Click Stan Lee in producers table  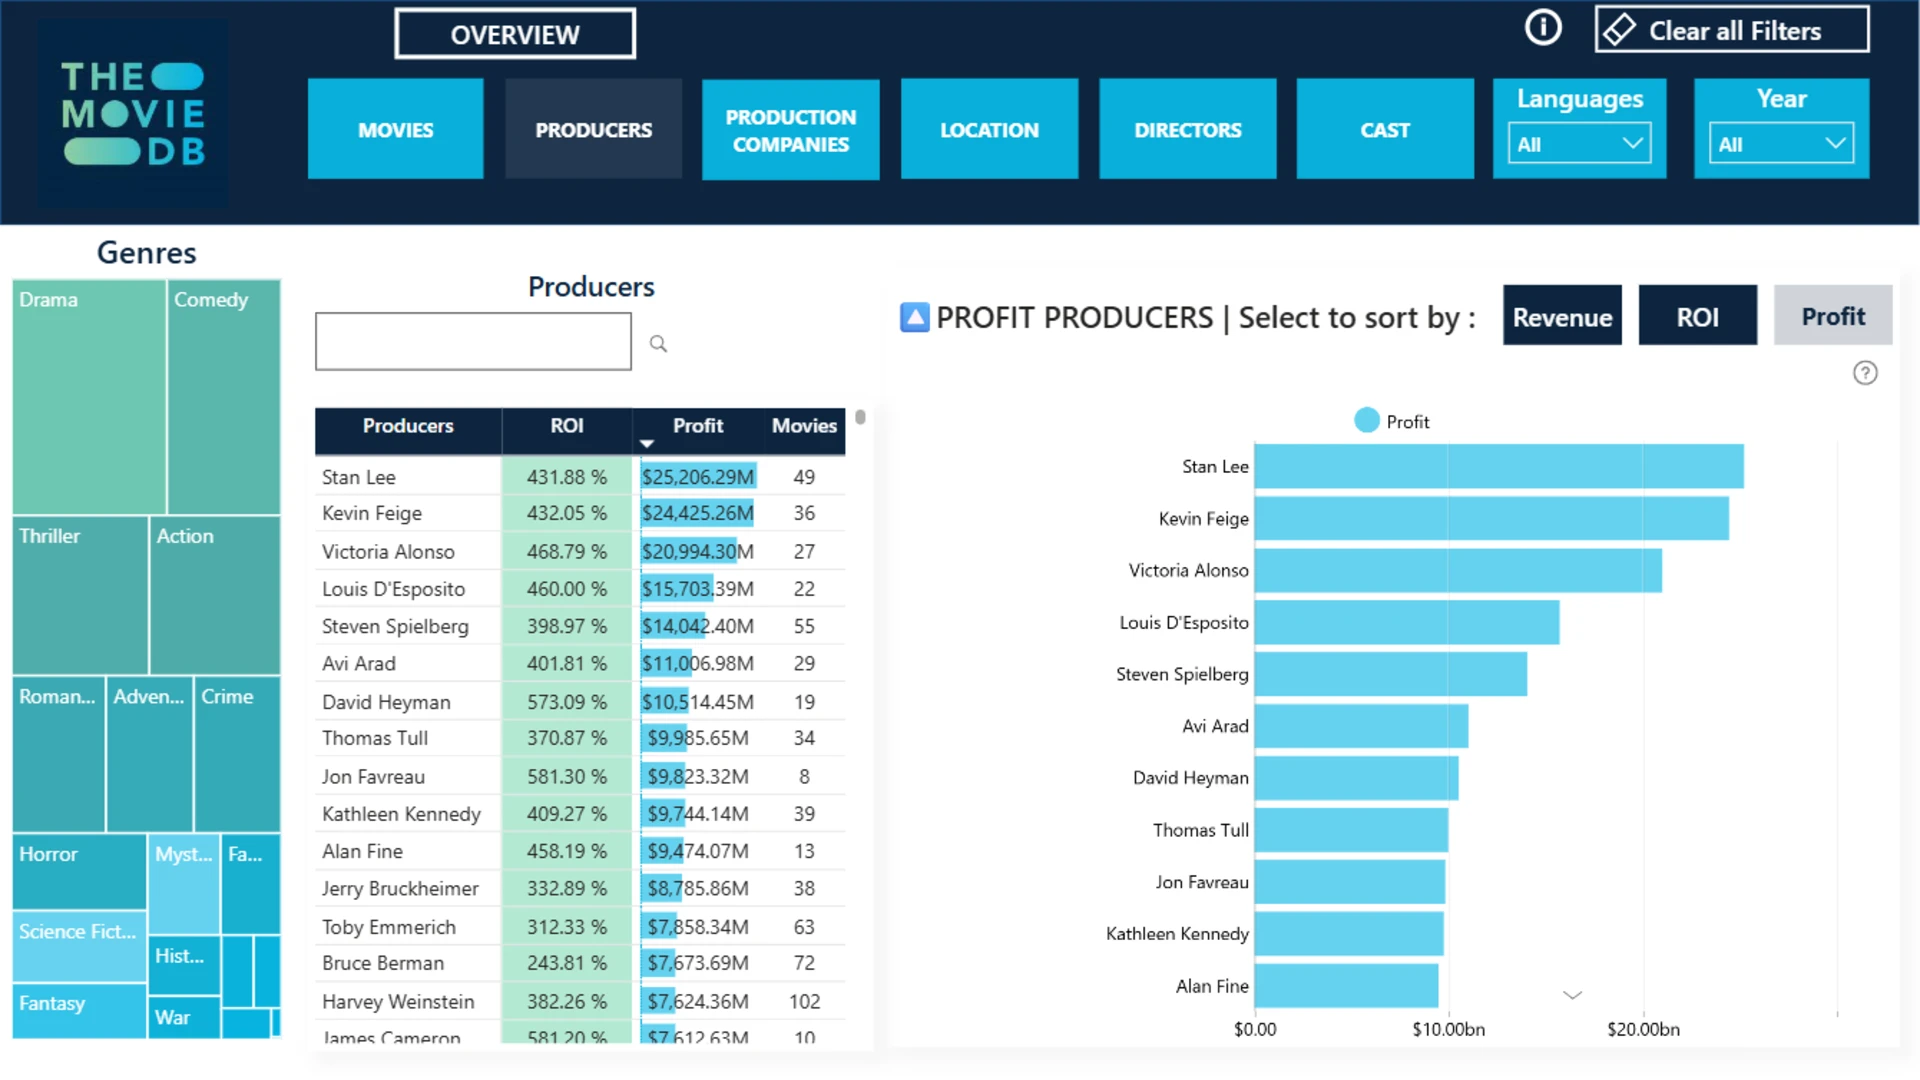(359, 477)
